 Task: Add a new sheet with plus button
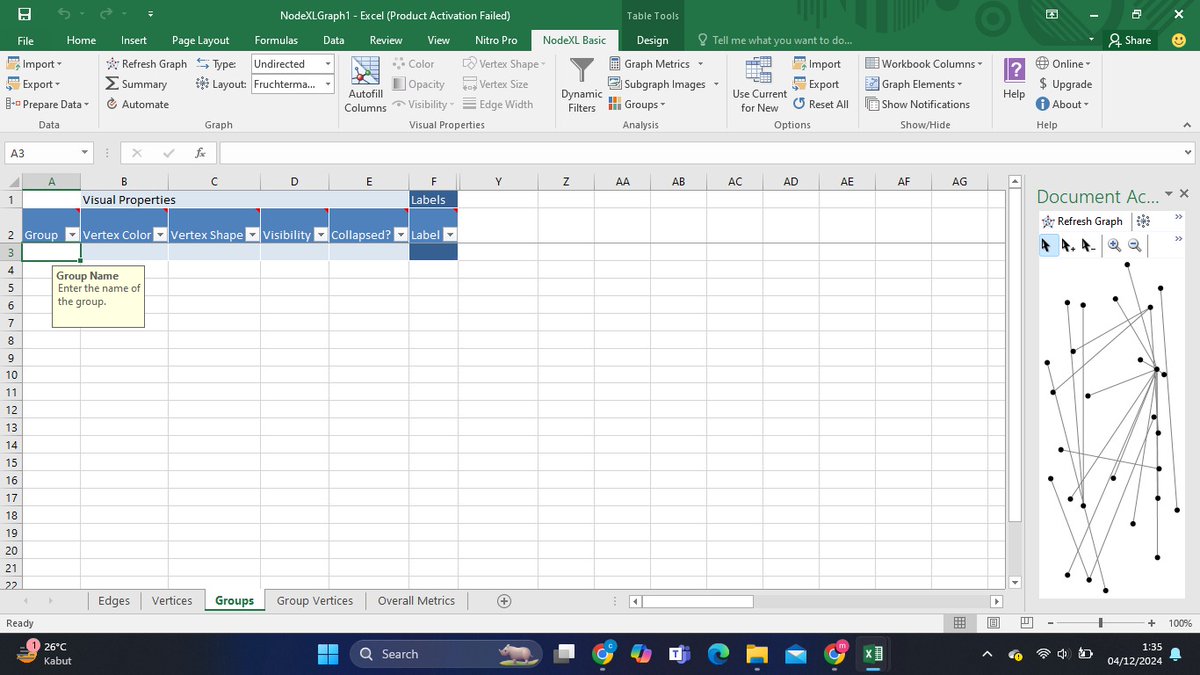point(504,601)
